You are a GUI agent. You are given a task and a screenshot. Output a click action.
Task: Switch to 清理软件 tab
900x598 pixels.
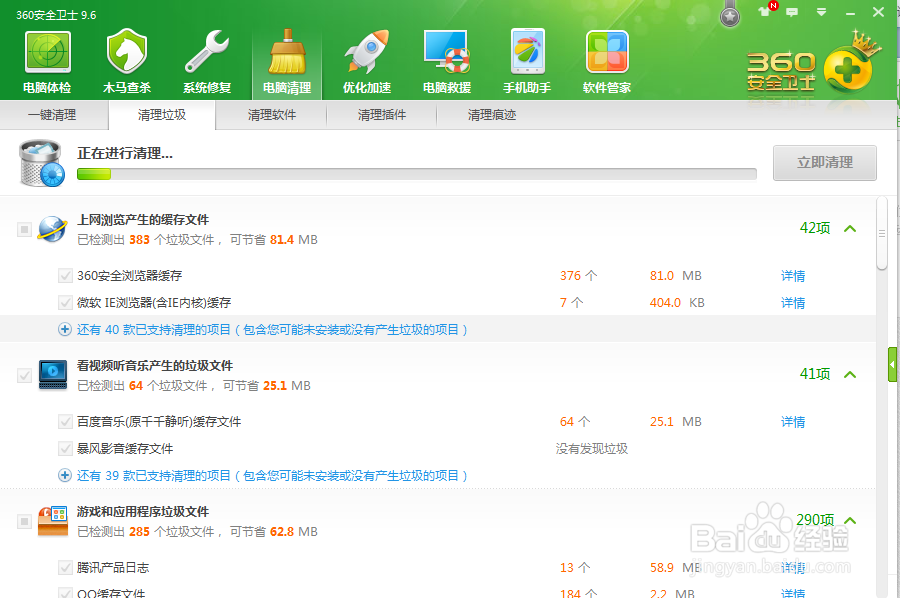pos(272,115)
